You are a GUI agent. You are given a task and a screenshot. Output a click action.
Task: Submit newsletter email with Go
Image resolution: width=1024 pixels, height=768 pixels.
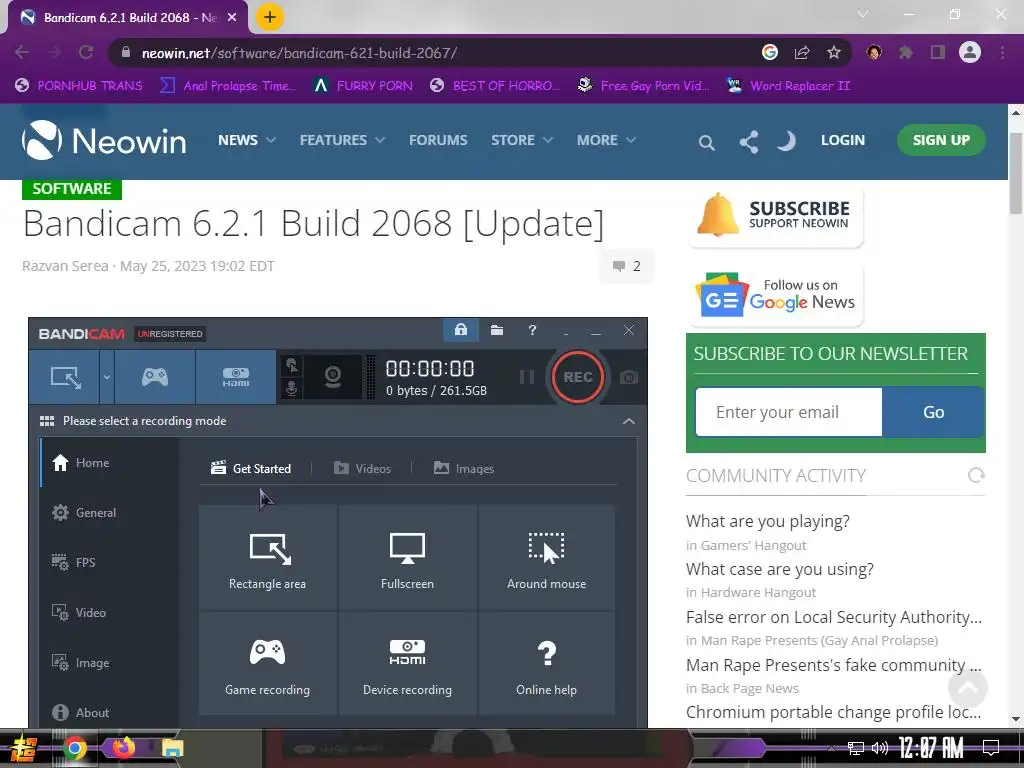tap(933, 412)
